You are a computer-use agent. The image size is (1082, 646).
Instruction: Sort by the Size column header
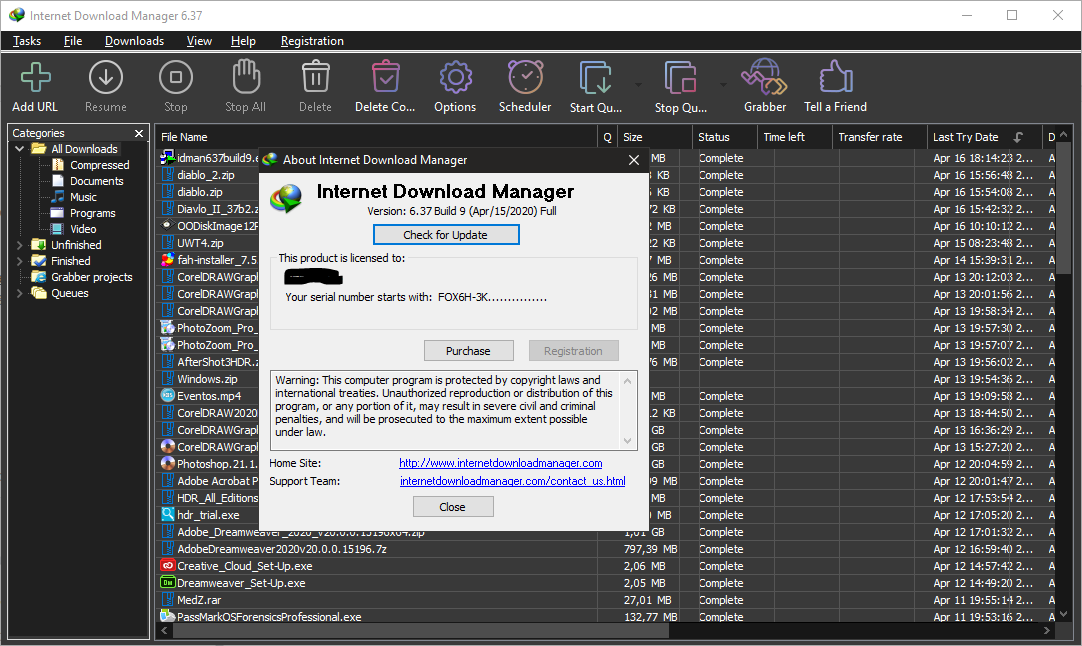tap(654, 137)
